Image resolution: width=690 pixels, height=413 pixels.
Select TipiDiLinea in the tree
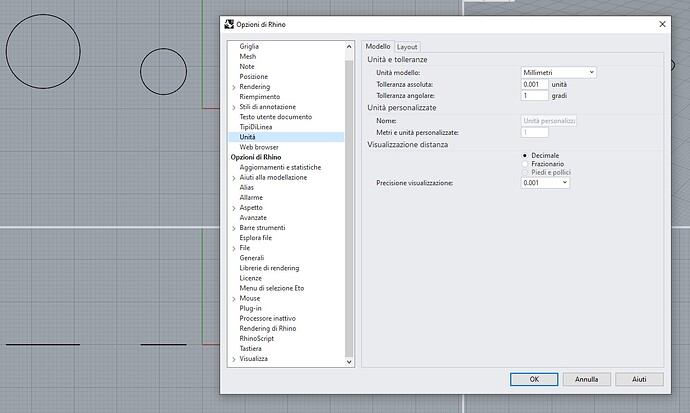coord(256,127)
